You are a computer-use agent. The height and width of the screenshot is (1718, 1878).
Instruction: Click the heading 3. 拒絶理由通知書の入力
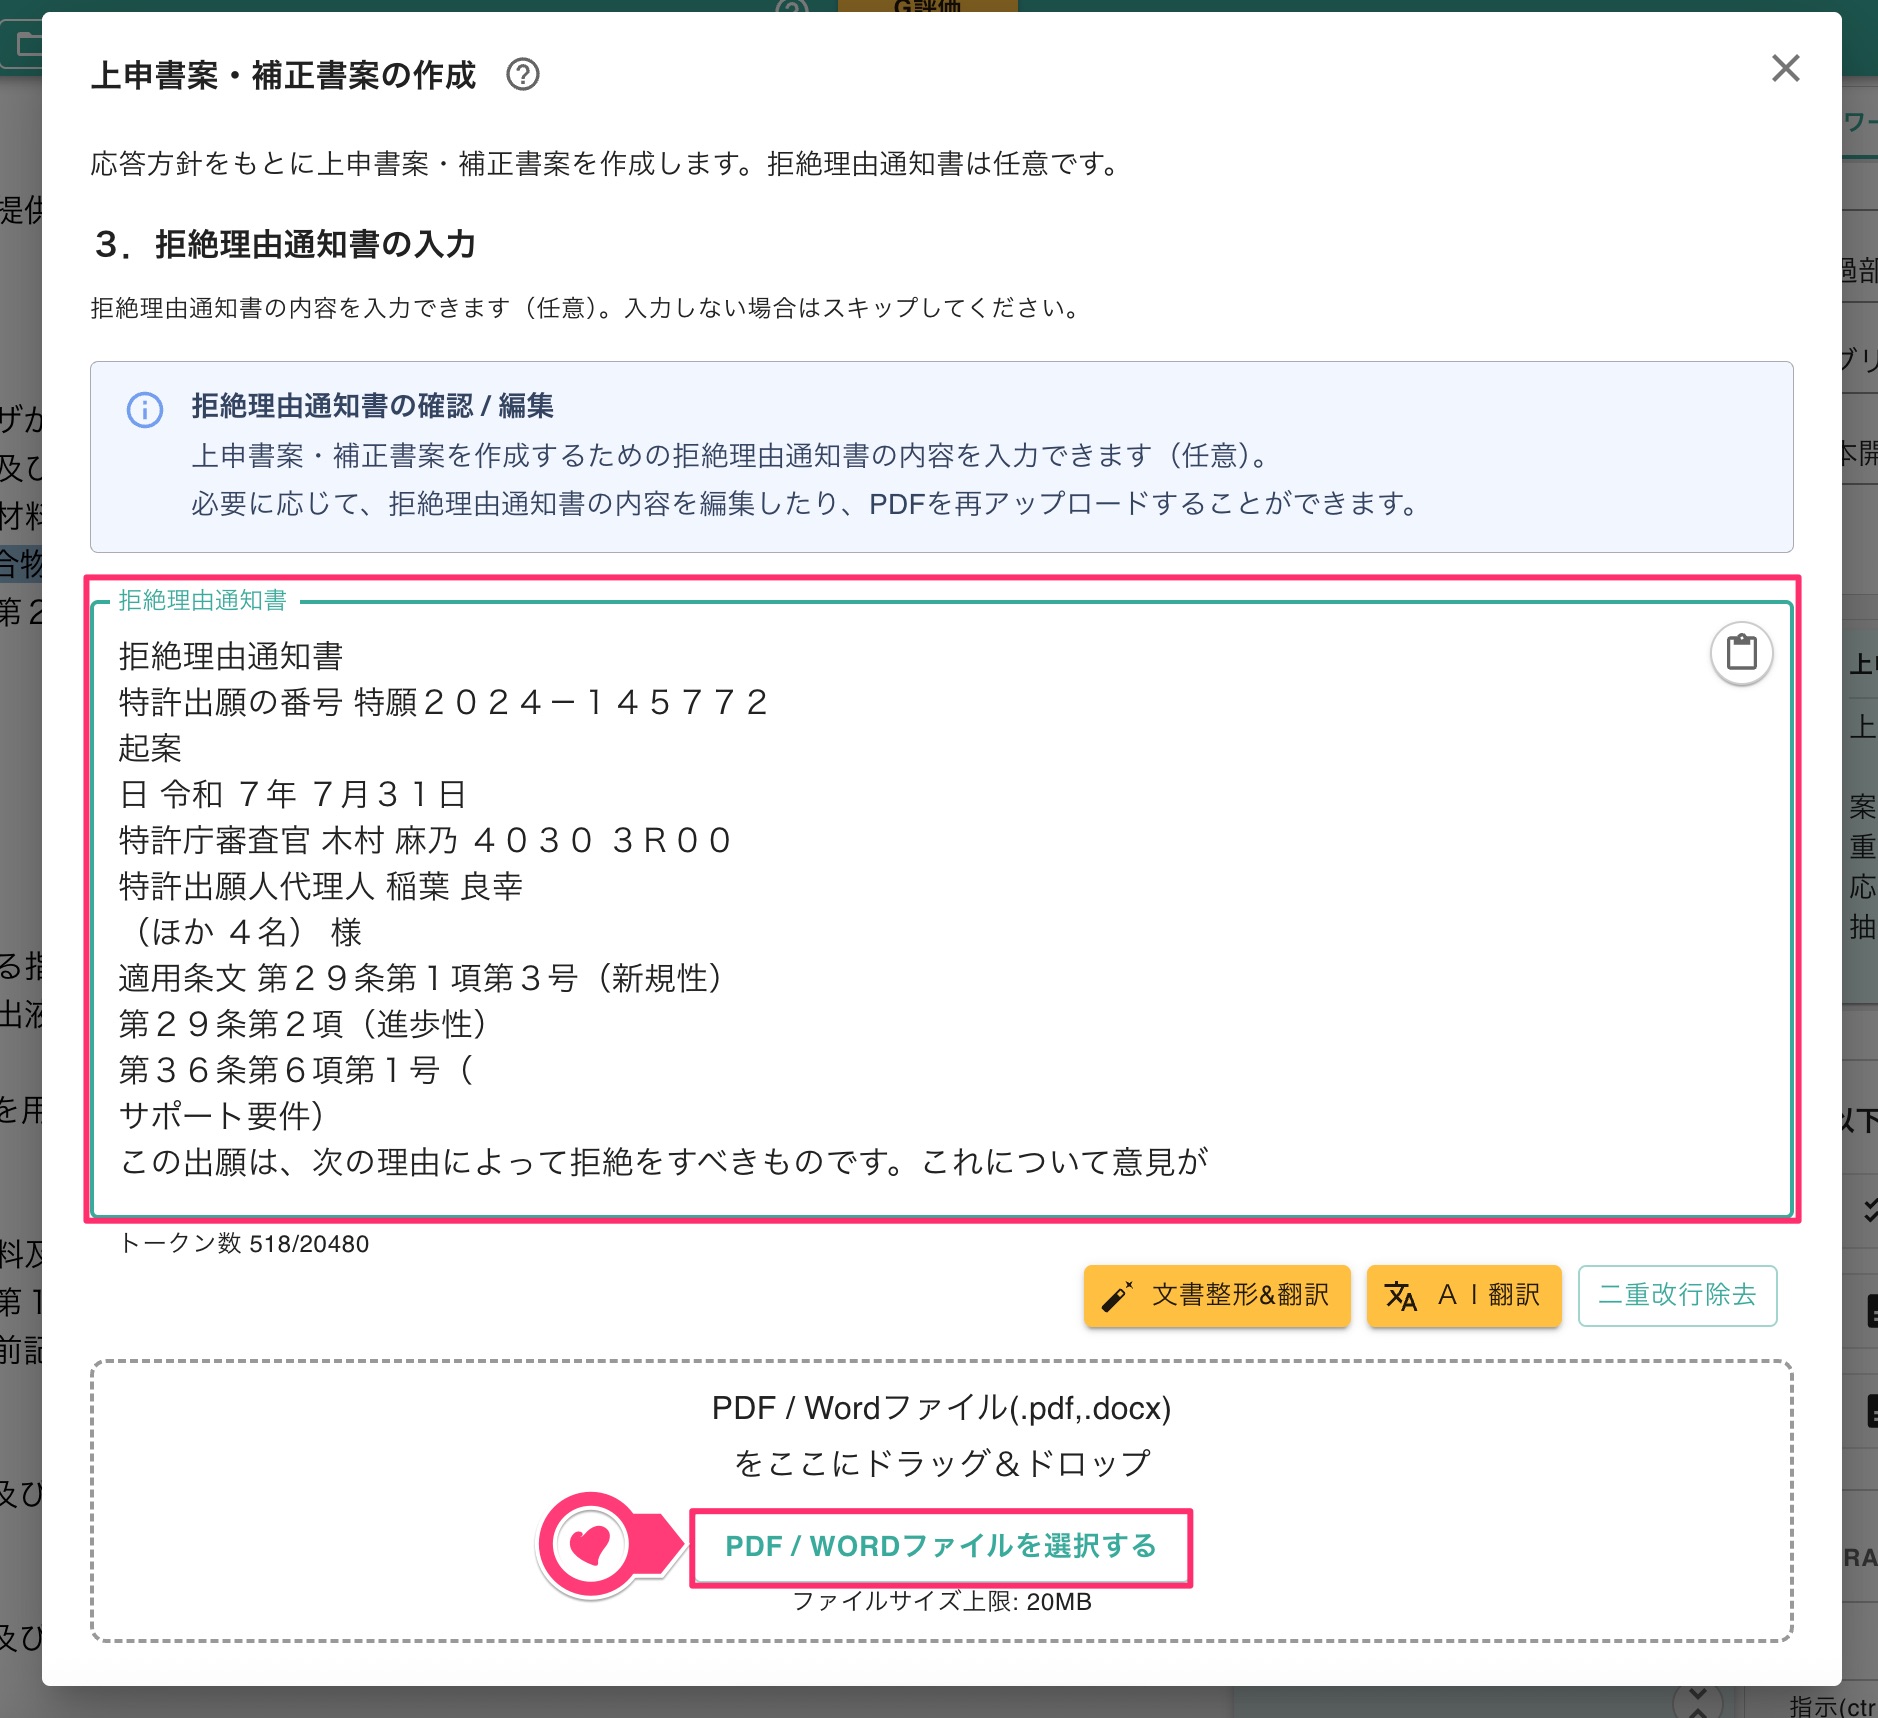coord(285,244)
